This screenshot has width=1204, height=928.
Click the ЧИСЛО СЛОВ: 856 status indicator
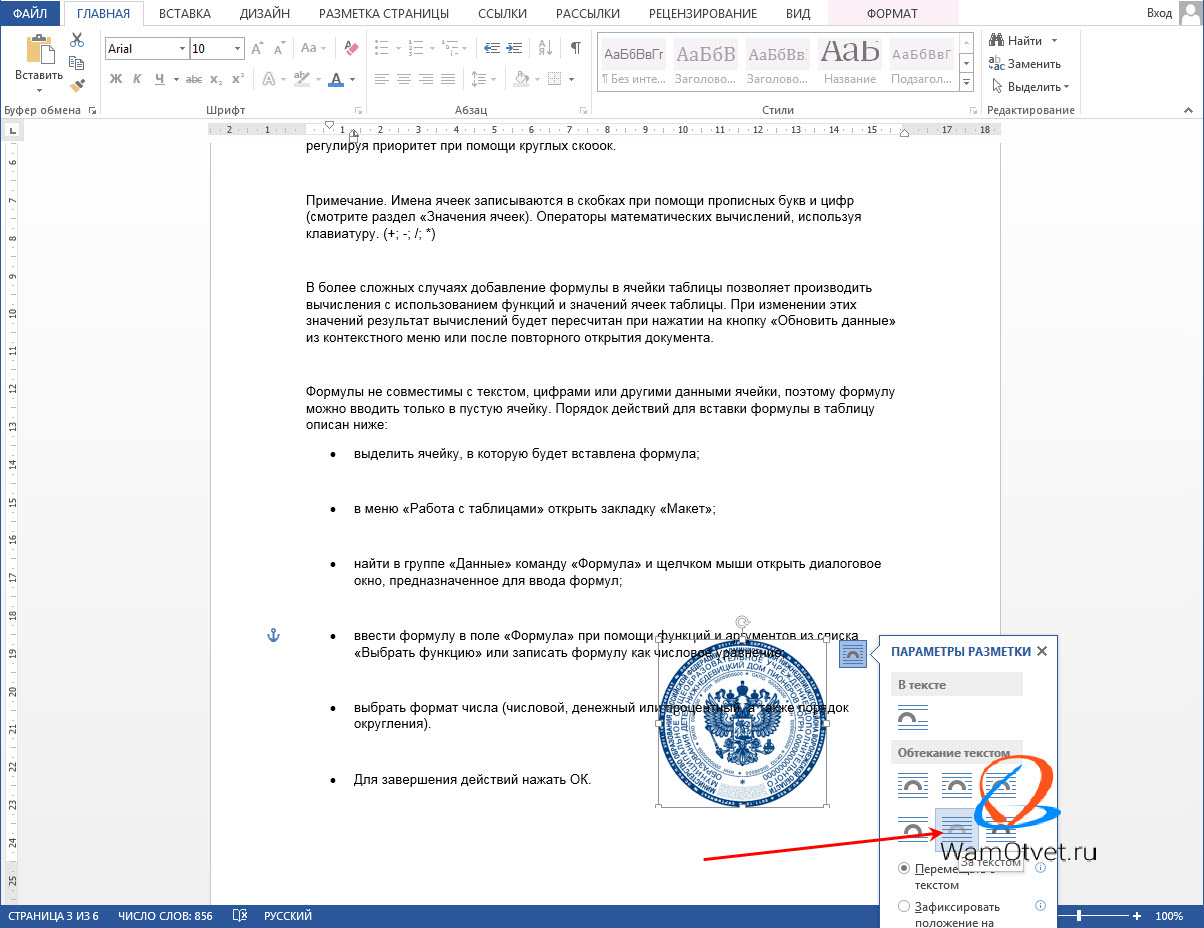click(x=165, y=916)
